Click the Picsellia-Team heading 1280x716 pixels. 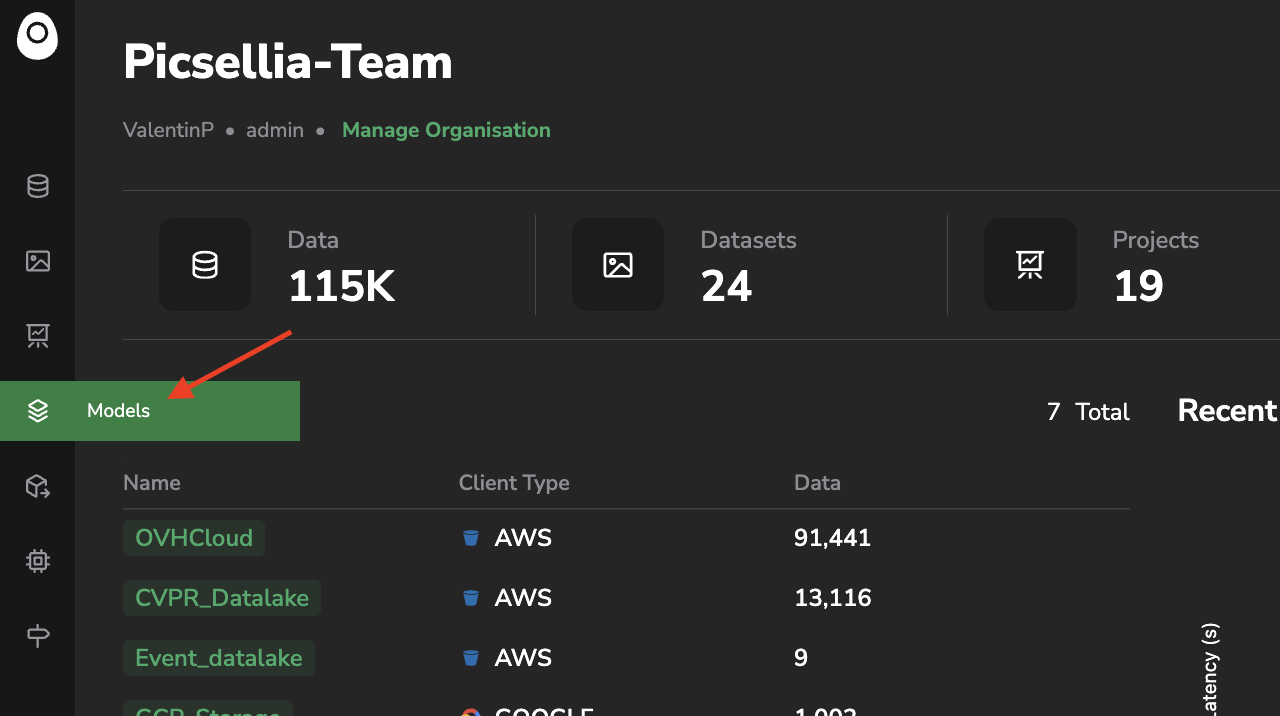tap(288, 62)
